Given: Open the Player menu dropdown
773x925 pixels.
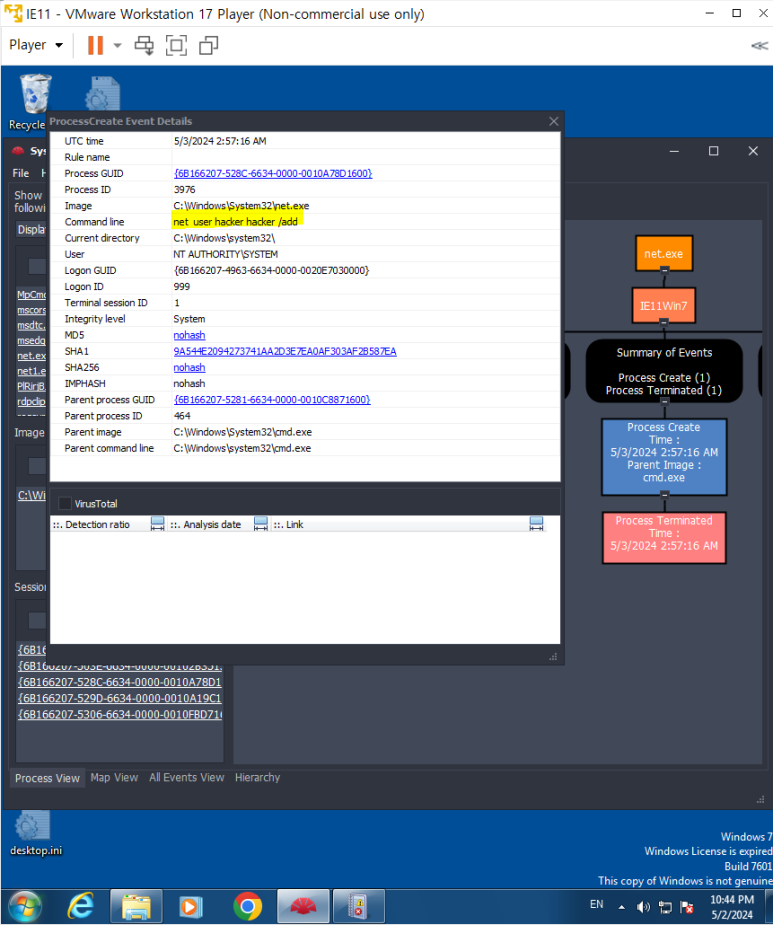Looking at the screenshot, I should pos(36,45).
